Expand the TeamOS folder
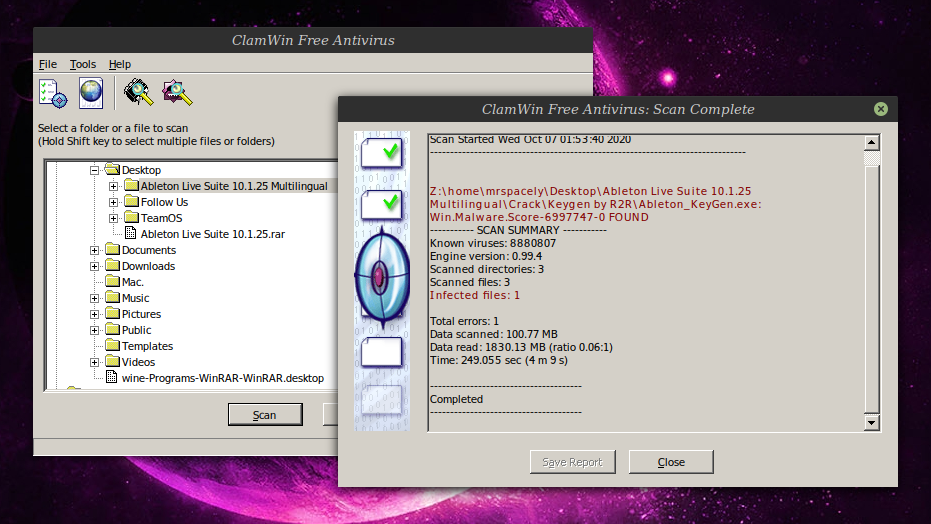The image size is (931, 524). tap(113, 218)
